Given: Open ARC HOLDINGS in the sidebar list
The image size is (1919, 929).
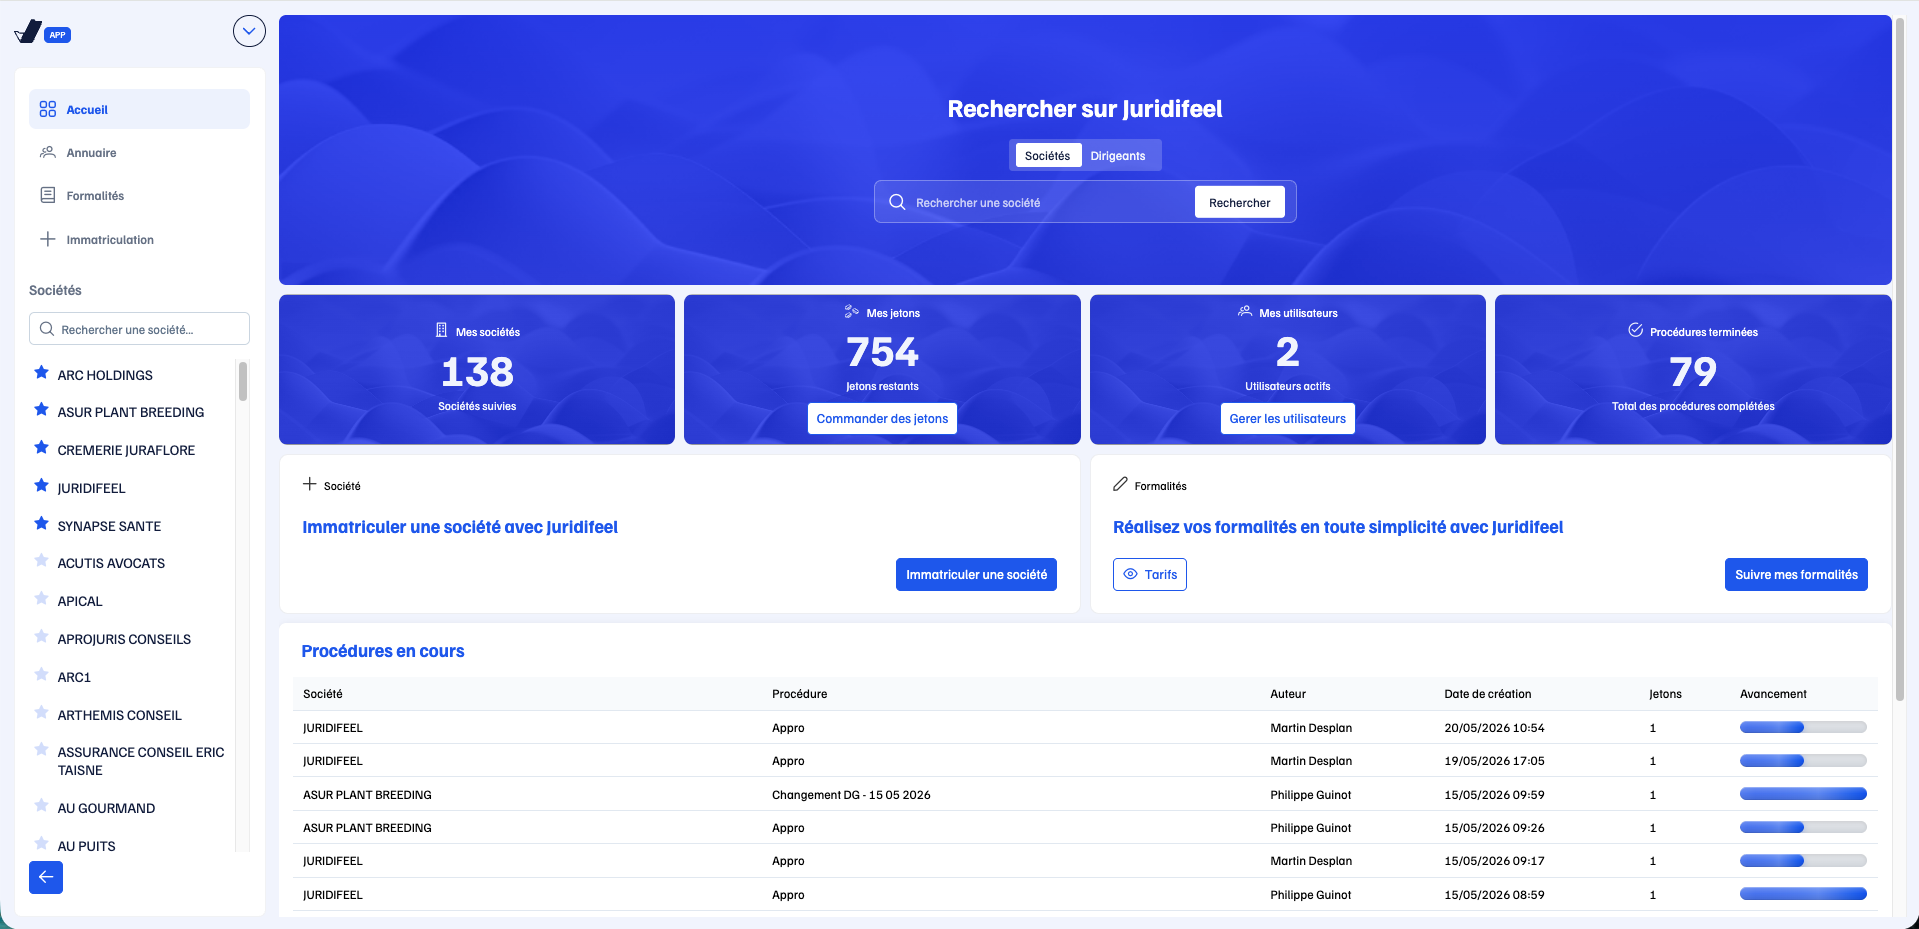Looking at the screenshot, I should (105, 375).
